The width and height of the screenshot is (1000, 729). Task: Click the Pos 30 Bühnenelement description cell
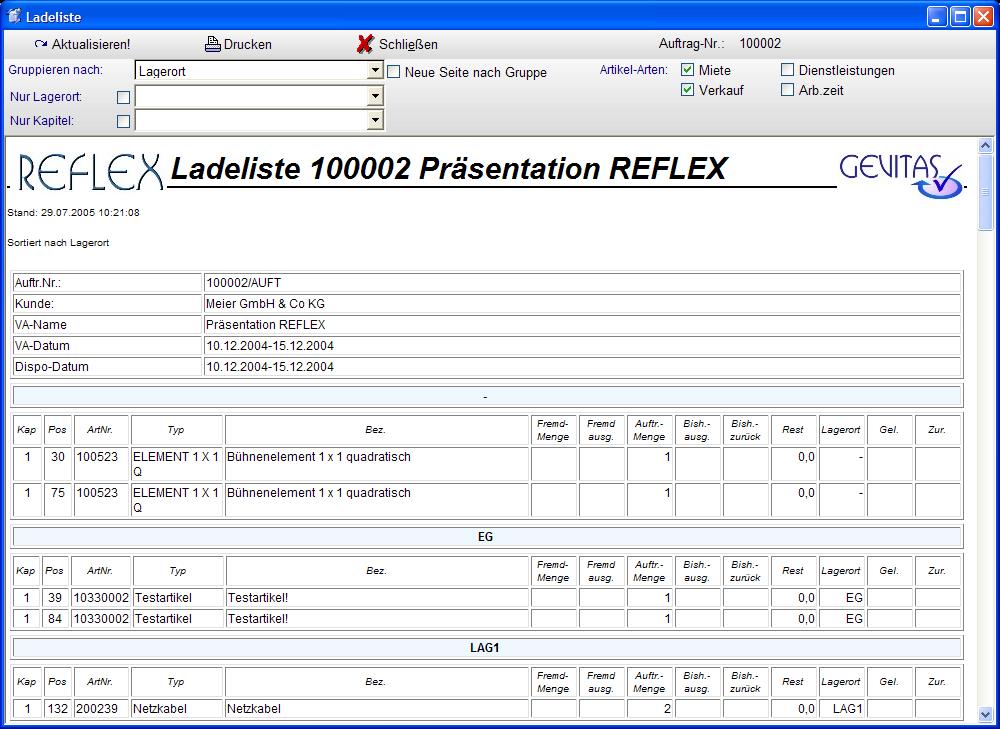click(x=377, y=464)
